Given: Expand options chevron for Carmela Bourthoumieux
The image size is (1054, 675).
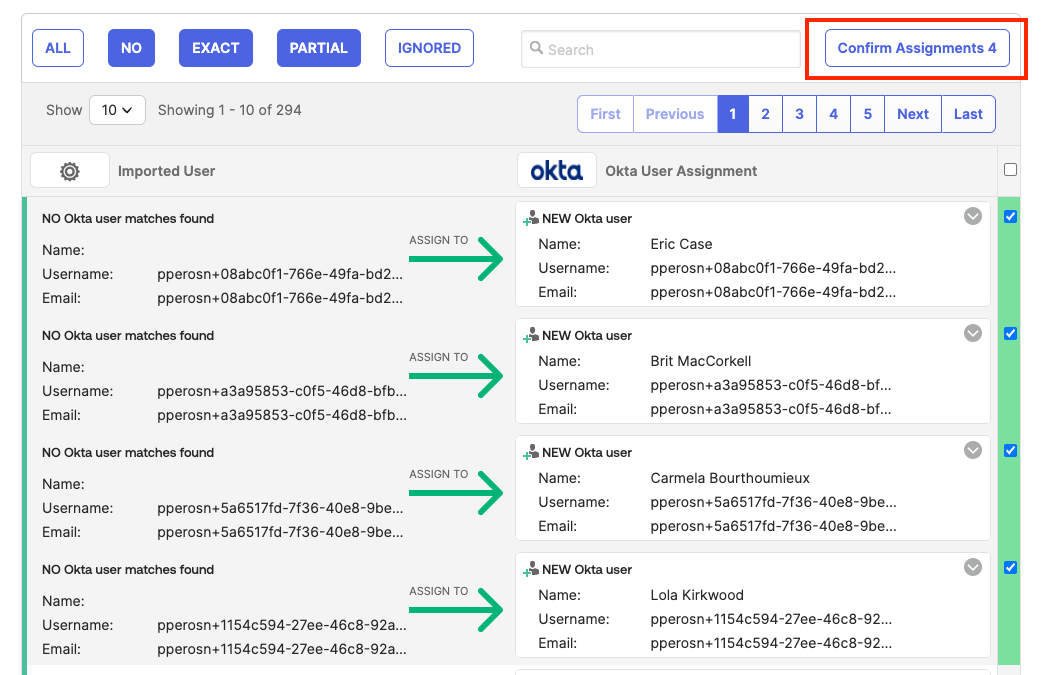Looking at the screenshot, I should point(973,450).
